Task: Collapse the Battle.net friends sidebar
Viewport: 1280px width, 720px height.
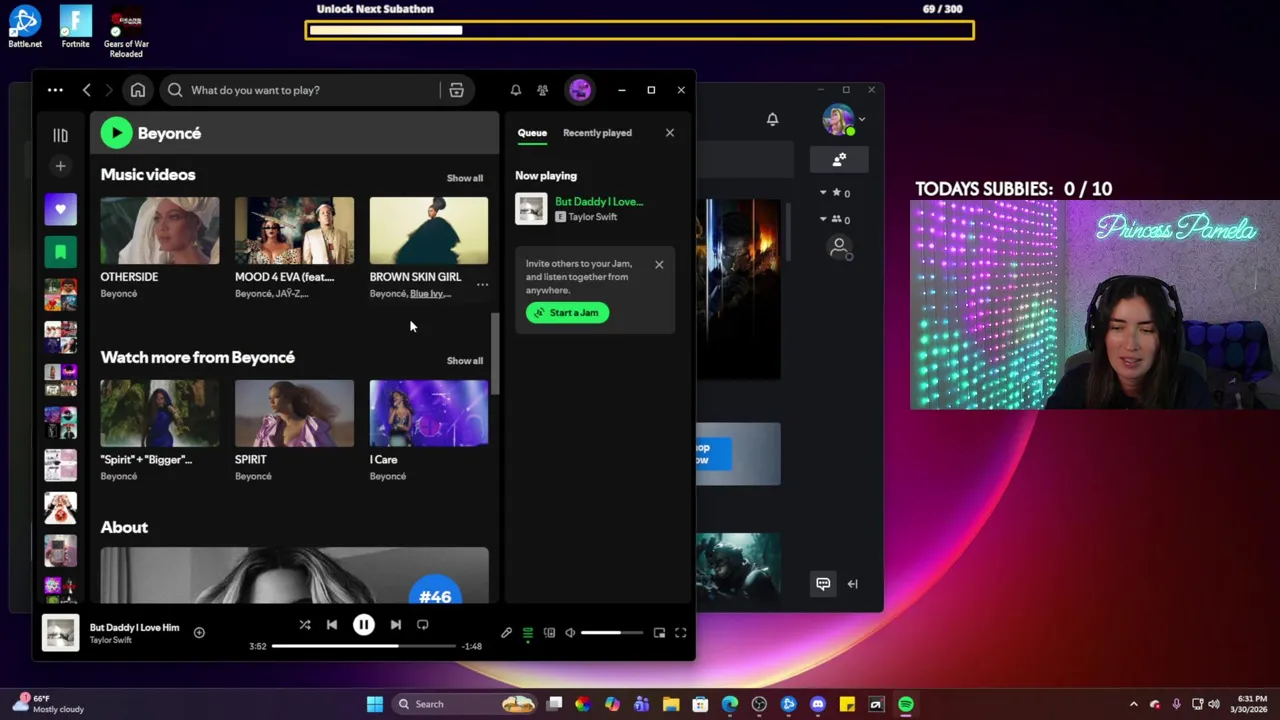Action: [x=853, y=584]
